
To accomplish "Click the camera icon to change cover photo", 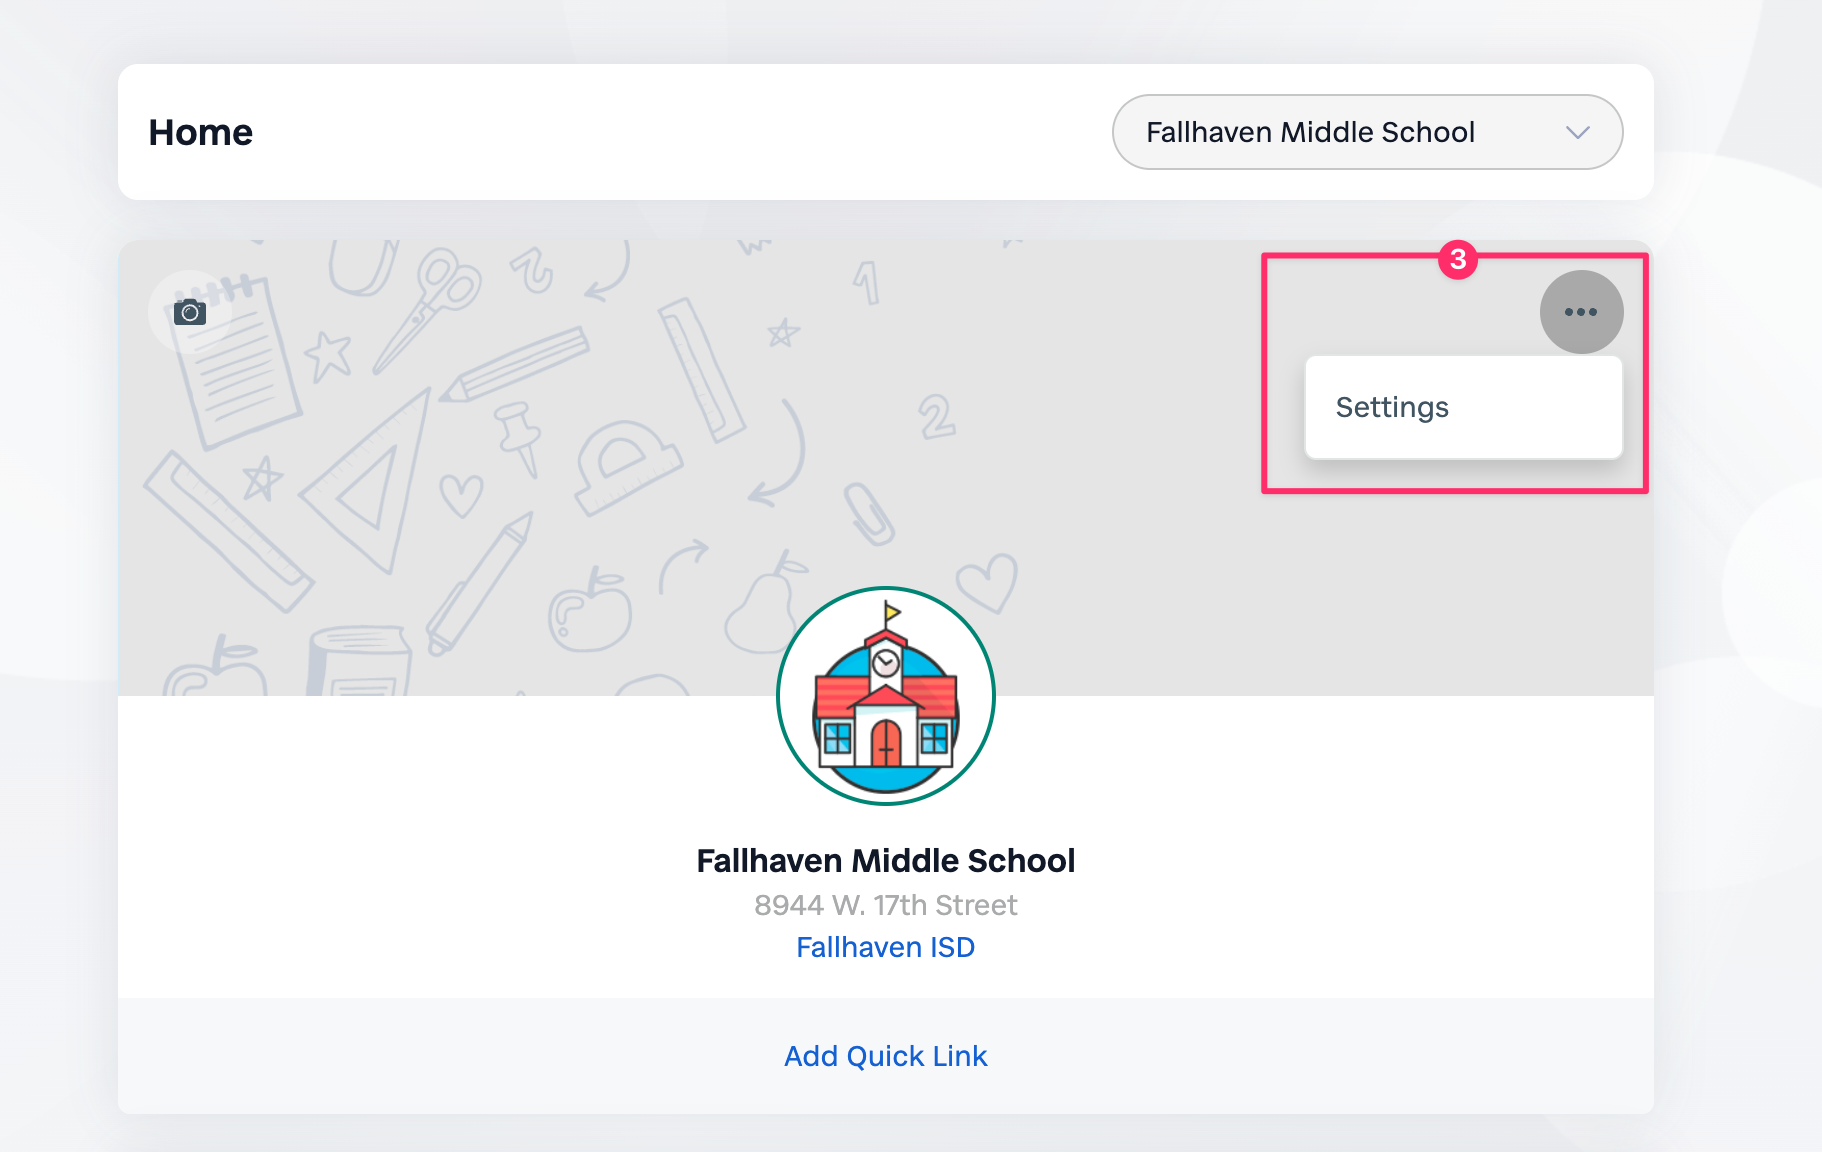I will (x=190, y=312).
